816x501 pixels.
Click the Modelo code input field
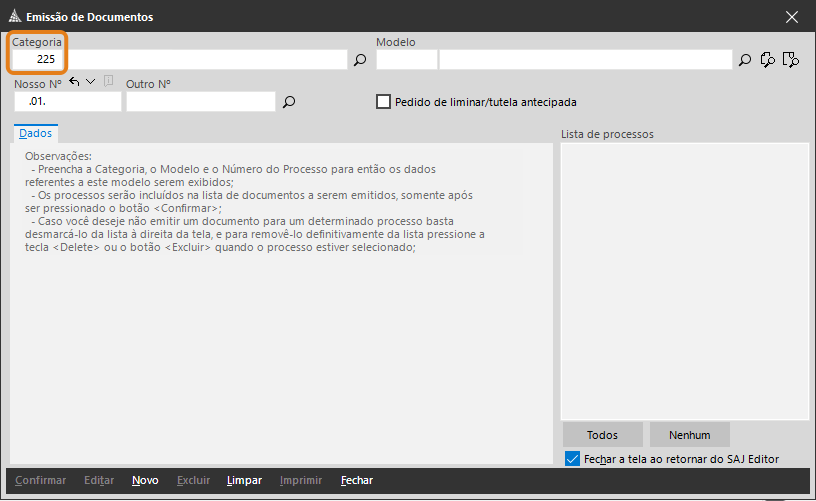click(406, 59)
